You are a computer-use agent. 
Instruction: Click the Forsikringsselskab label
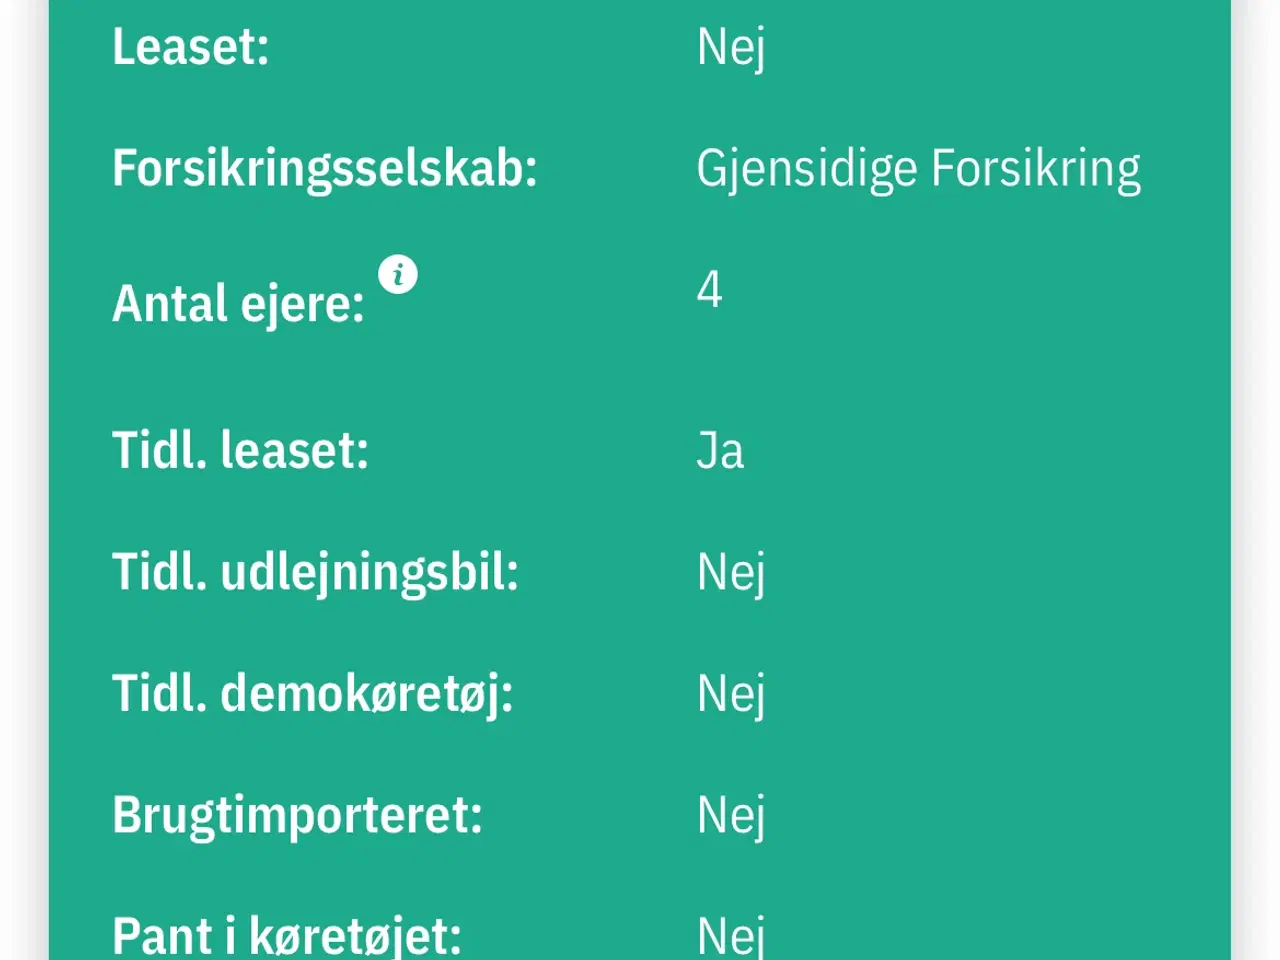tap(325, 168)
